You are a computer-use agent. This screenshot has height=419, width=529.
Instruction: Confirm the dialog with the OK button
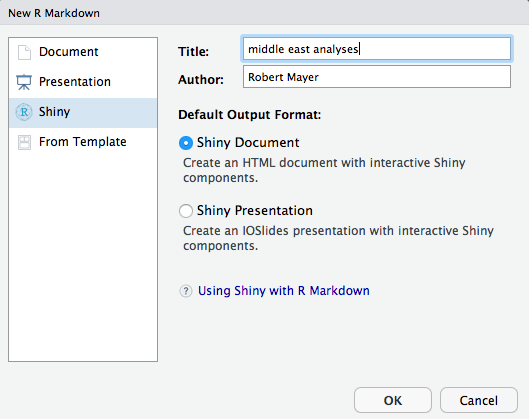point(393,400)
